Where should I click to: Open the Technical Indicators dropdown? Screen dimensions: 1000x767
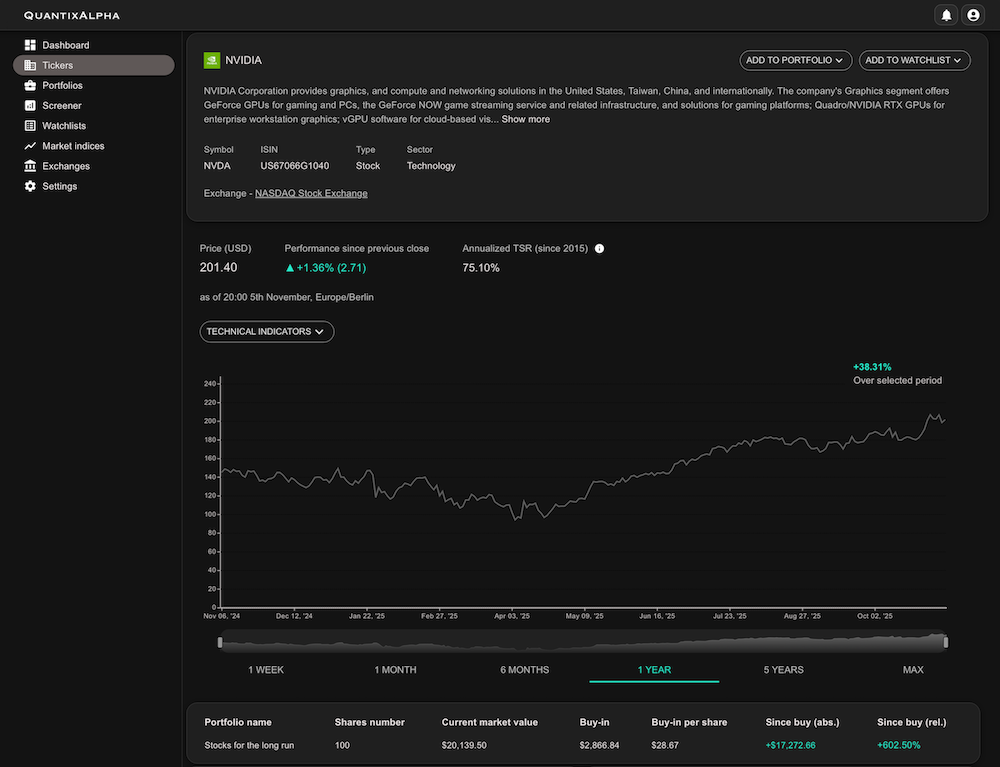[x=266, y=331]
